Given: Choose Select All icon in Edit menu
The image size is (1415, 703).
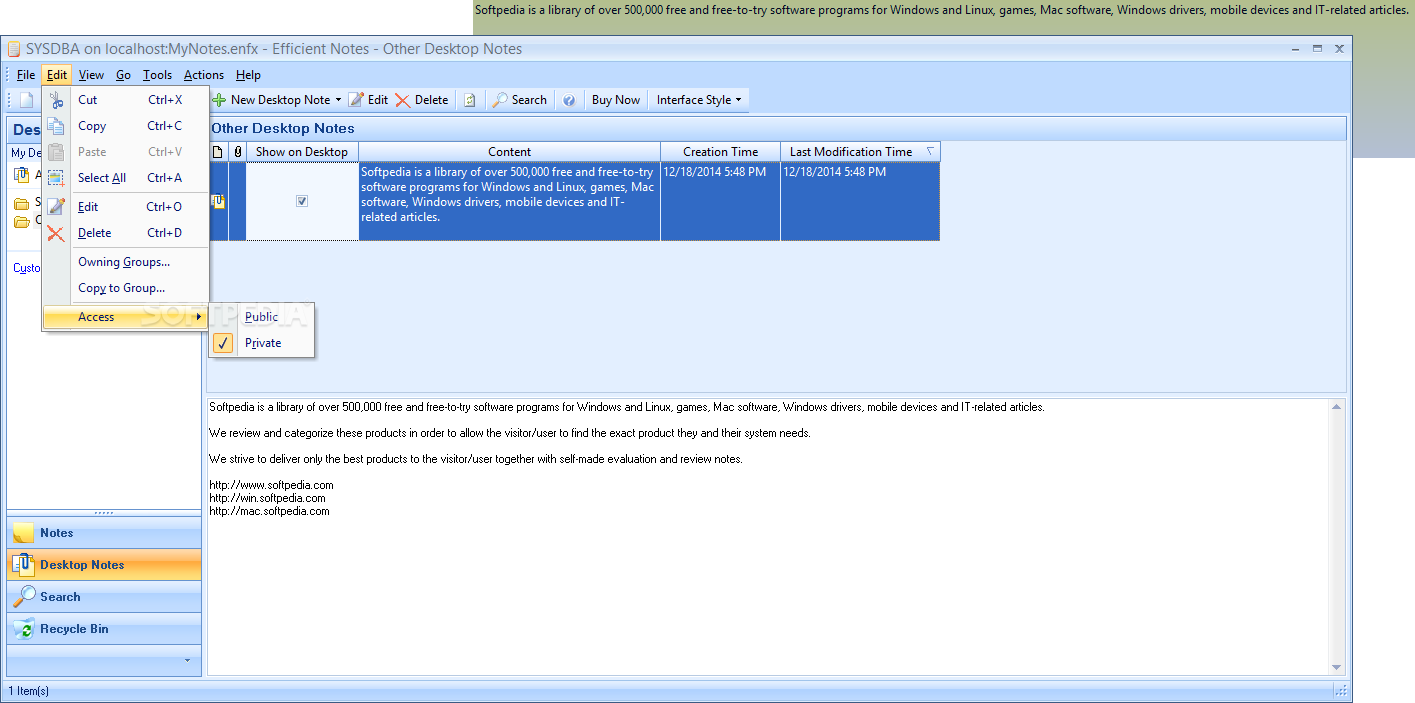Looking at the screenshot, I should click(x=56, y=178).
